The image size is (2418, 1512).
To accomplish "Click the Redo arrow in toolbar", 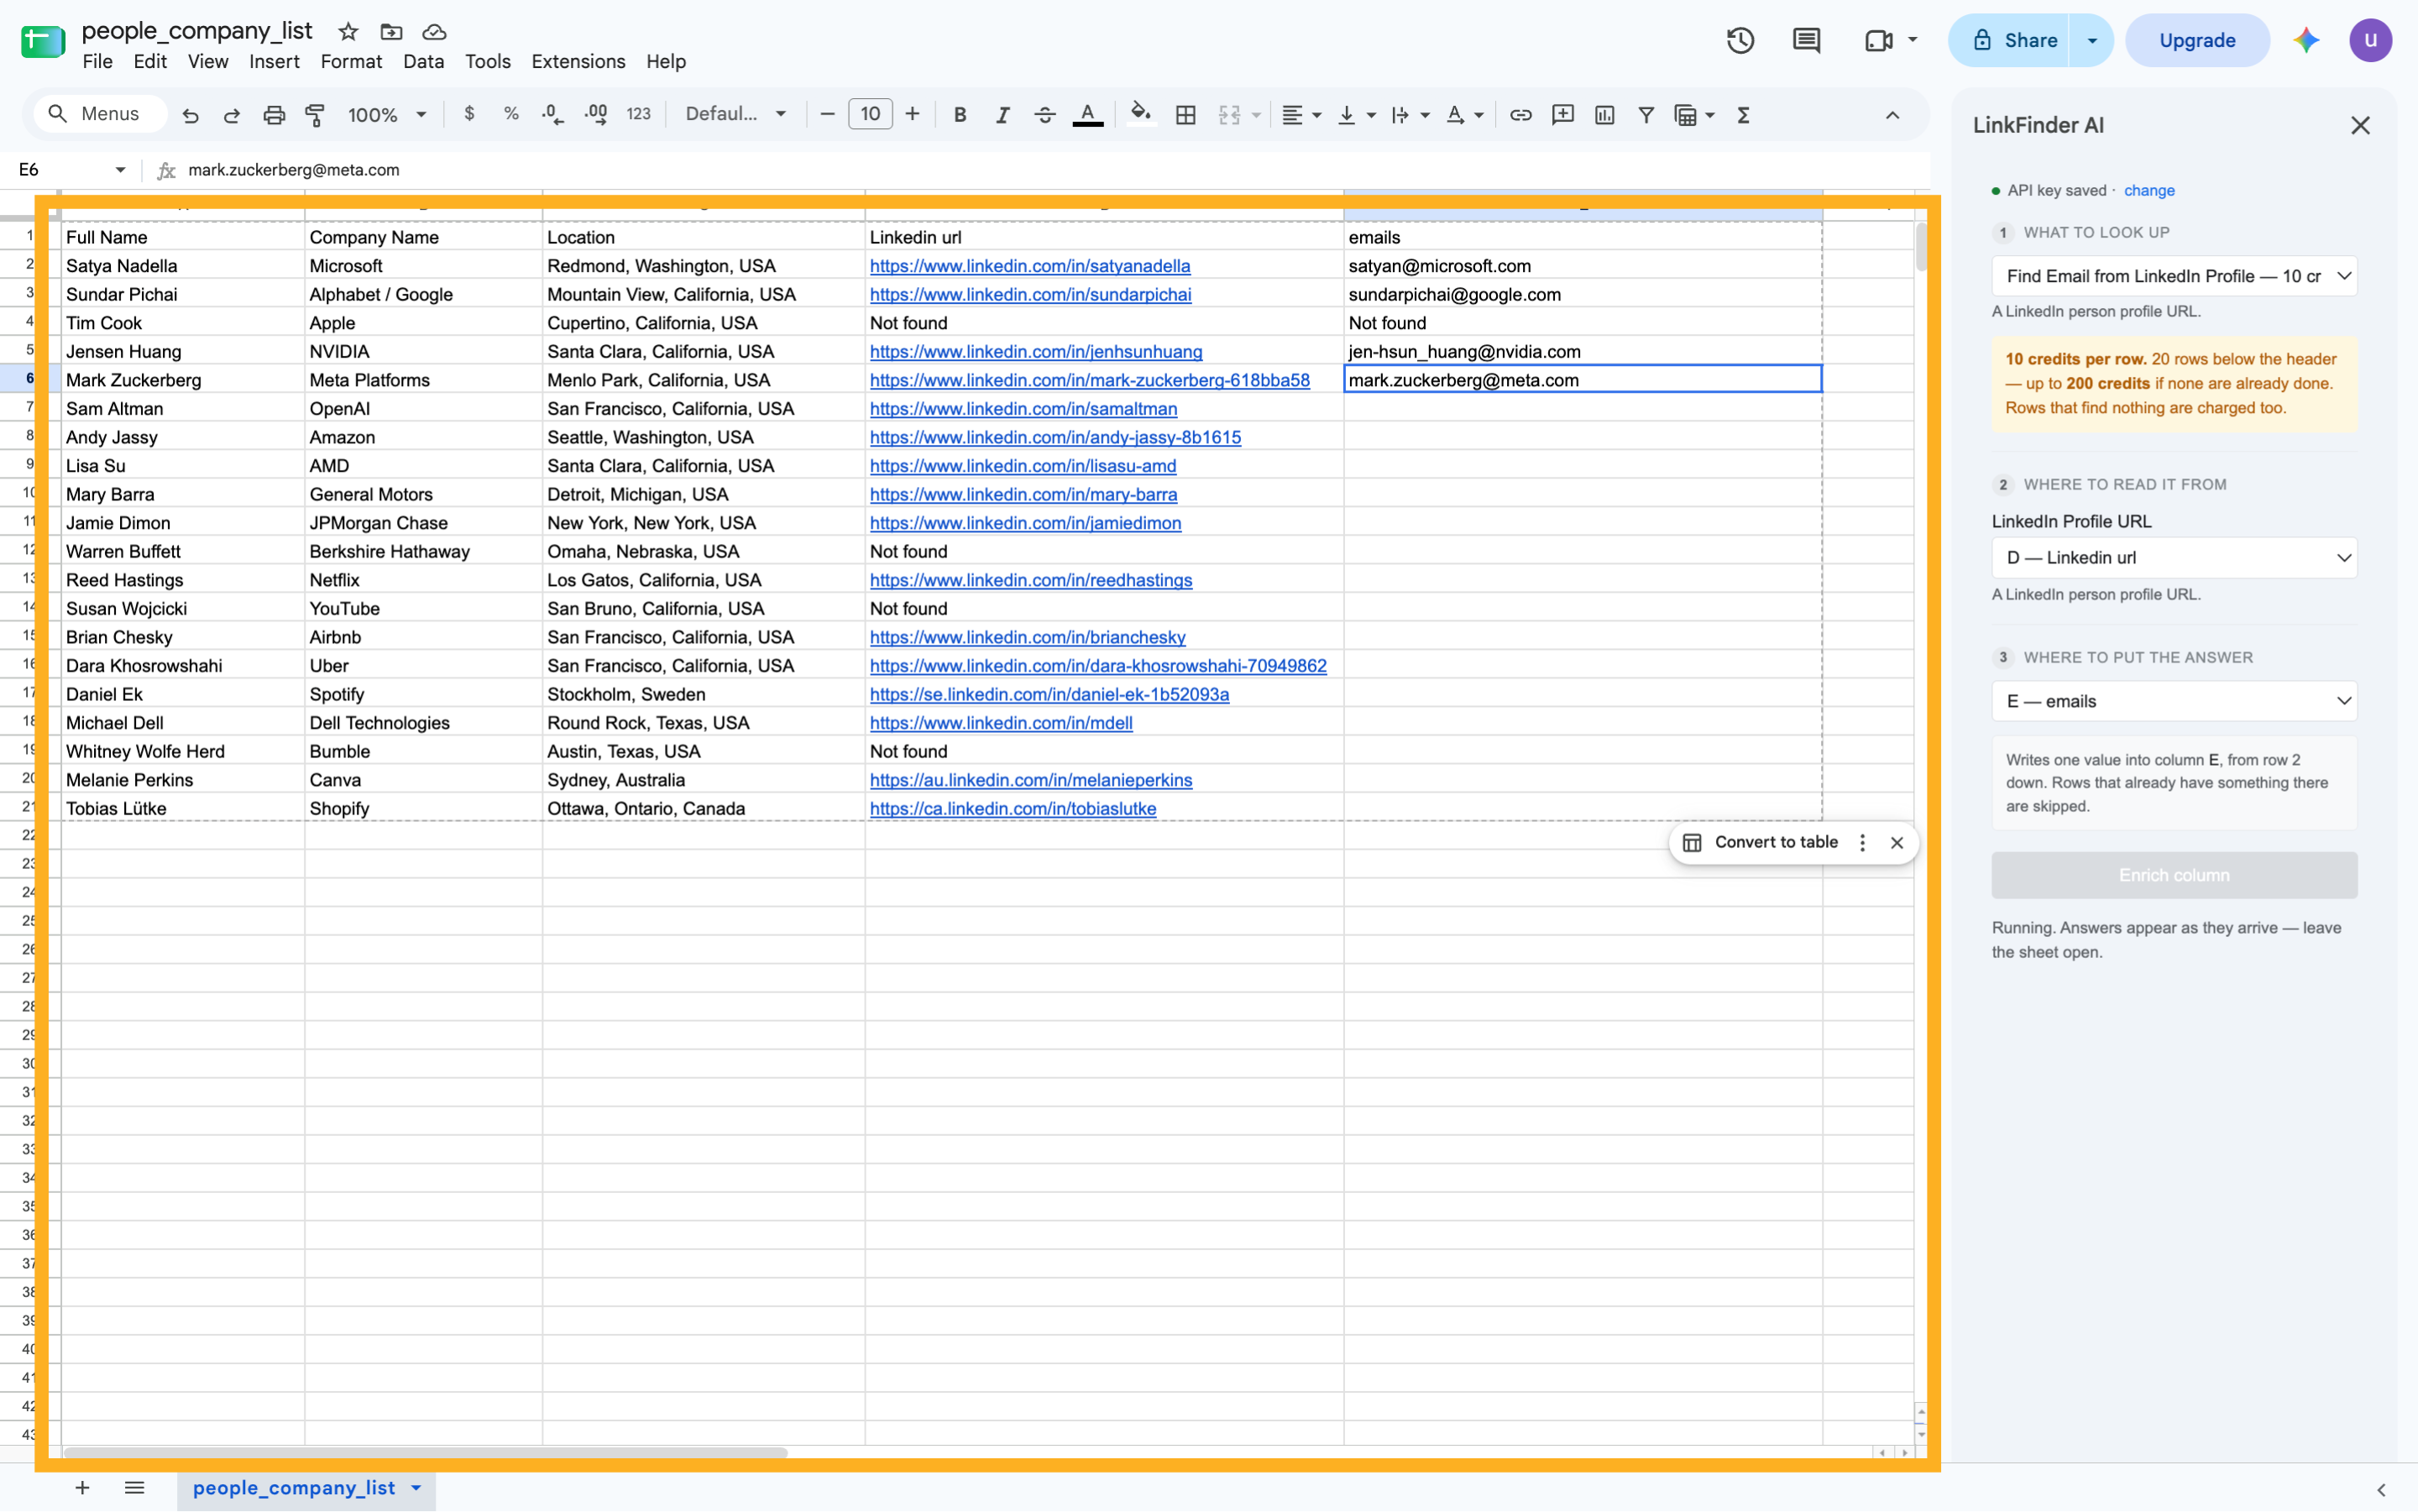I will (232, 115).
